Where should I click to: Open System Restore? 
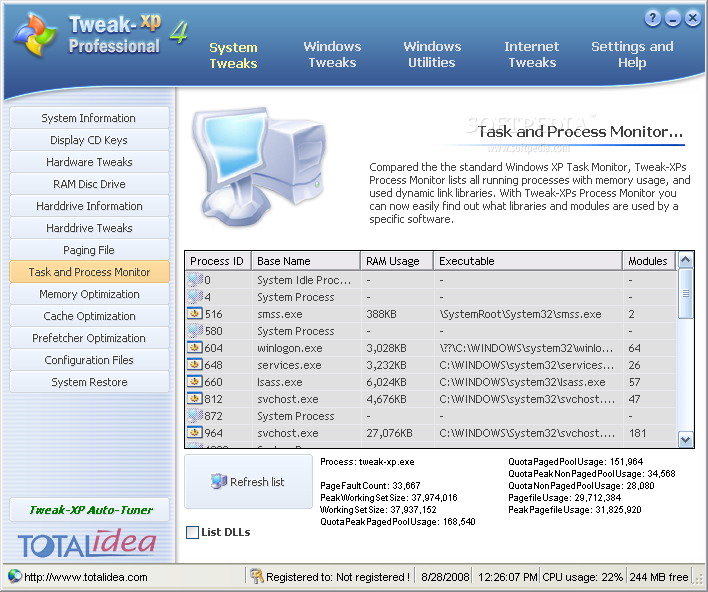pos(89,382)
